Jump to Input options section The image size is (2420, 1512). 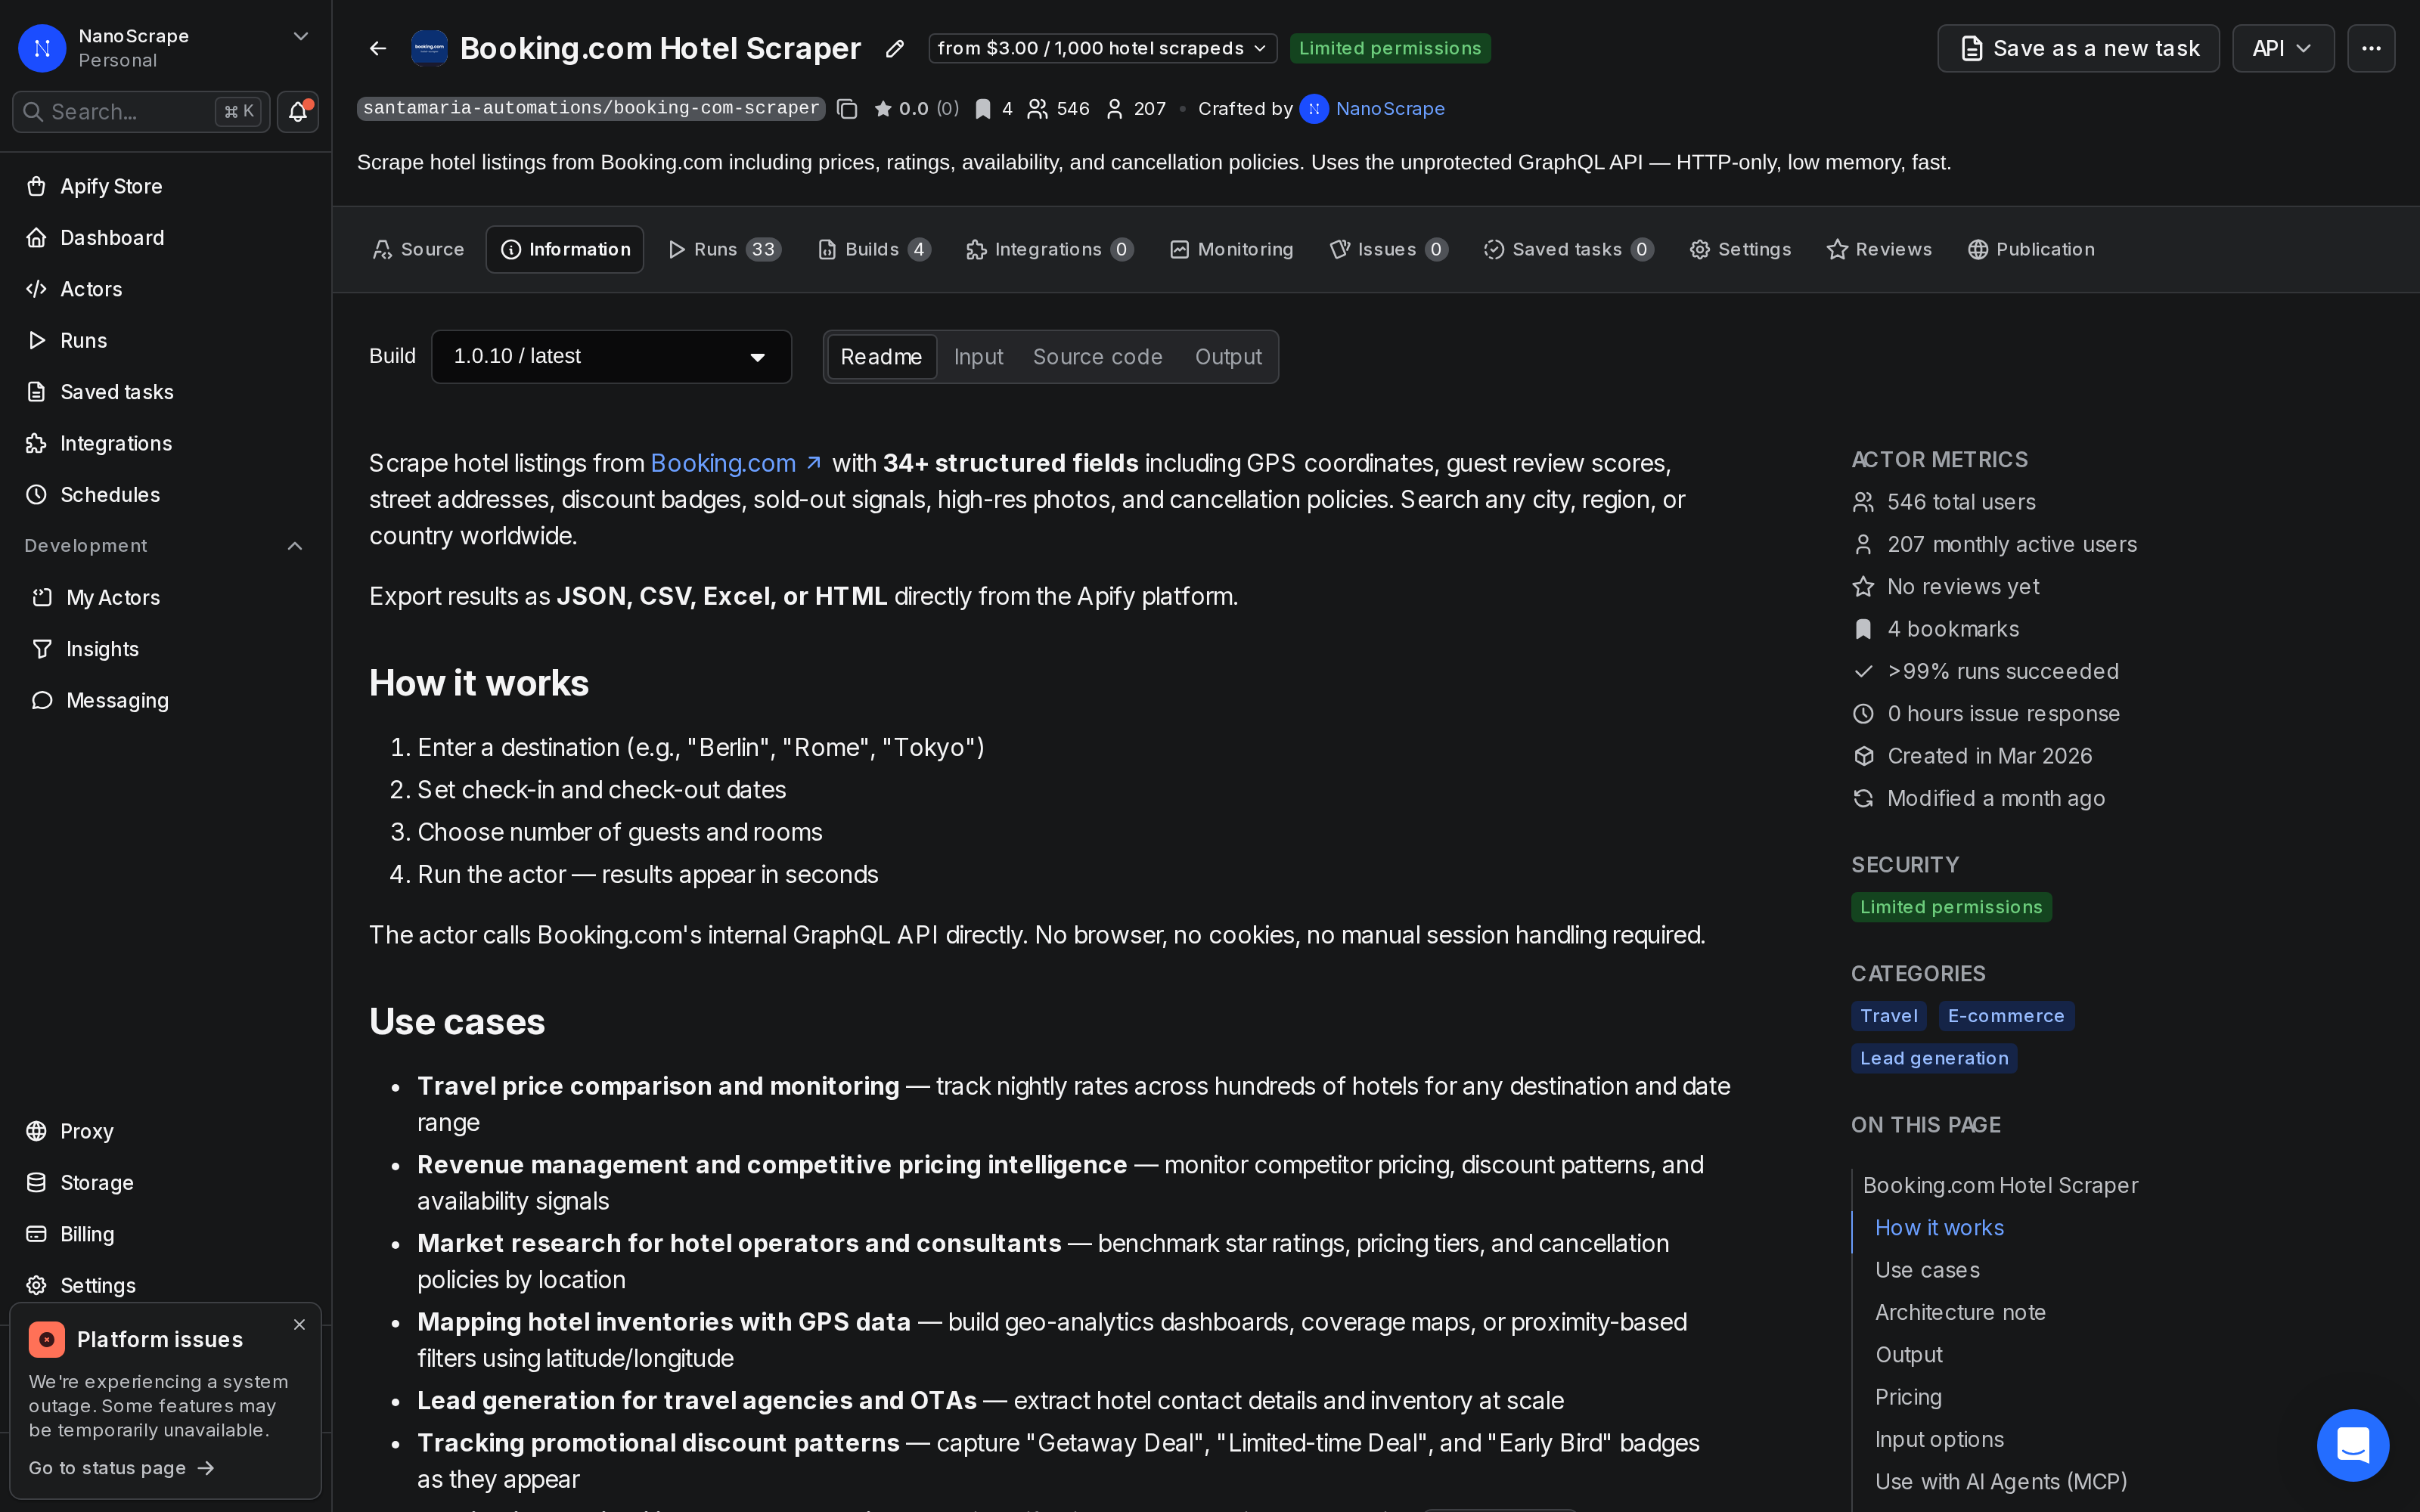(1939, 1439)
